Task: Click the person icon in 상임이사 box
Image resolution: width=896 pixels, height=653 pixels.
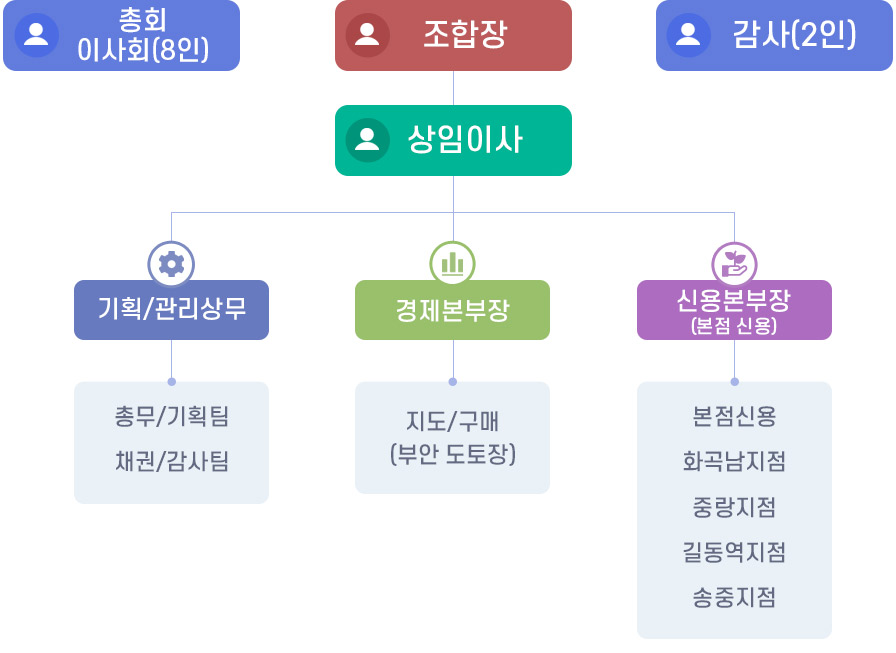Action: [x=367, y=140]
